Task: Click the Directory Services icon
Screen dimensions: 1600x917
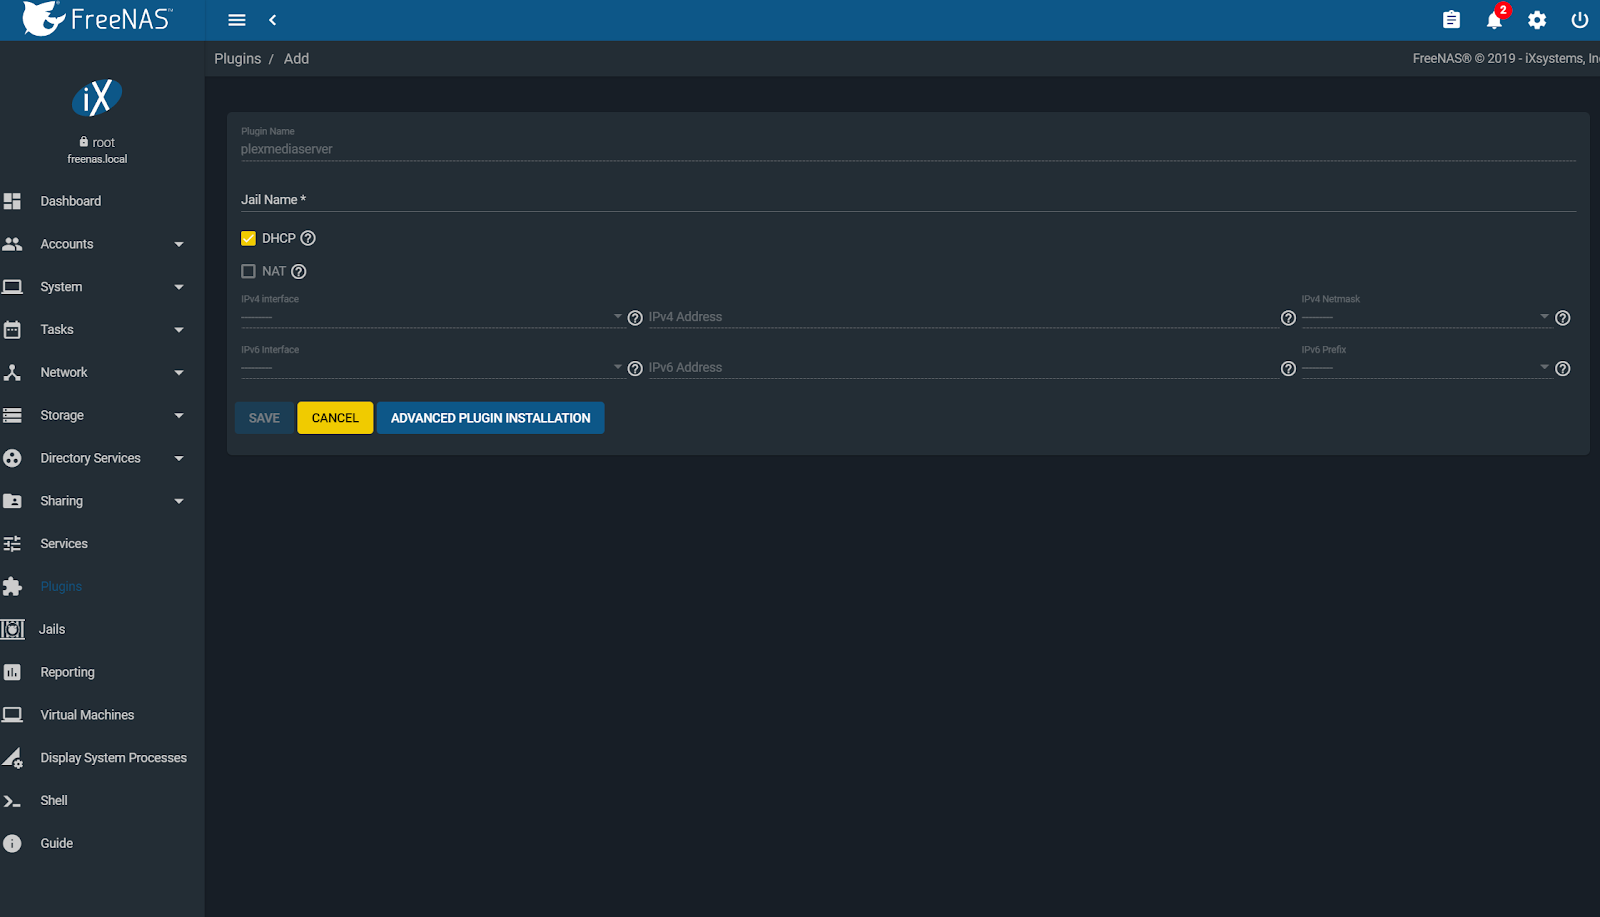Action: coord(12,458)
